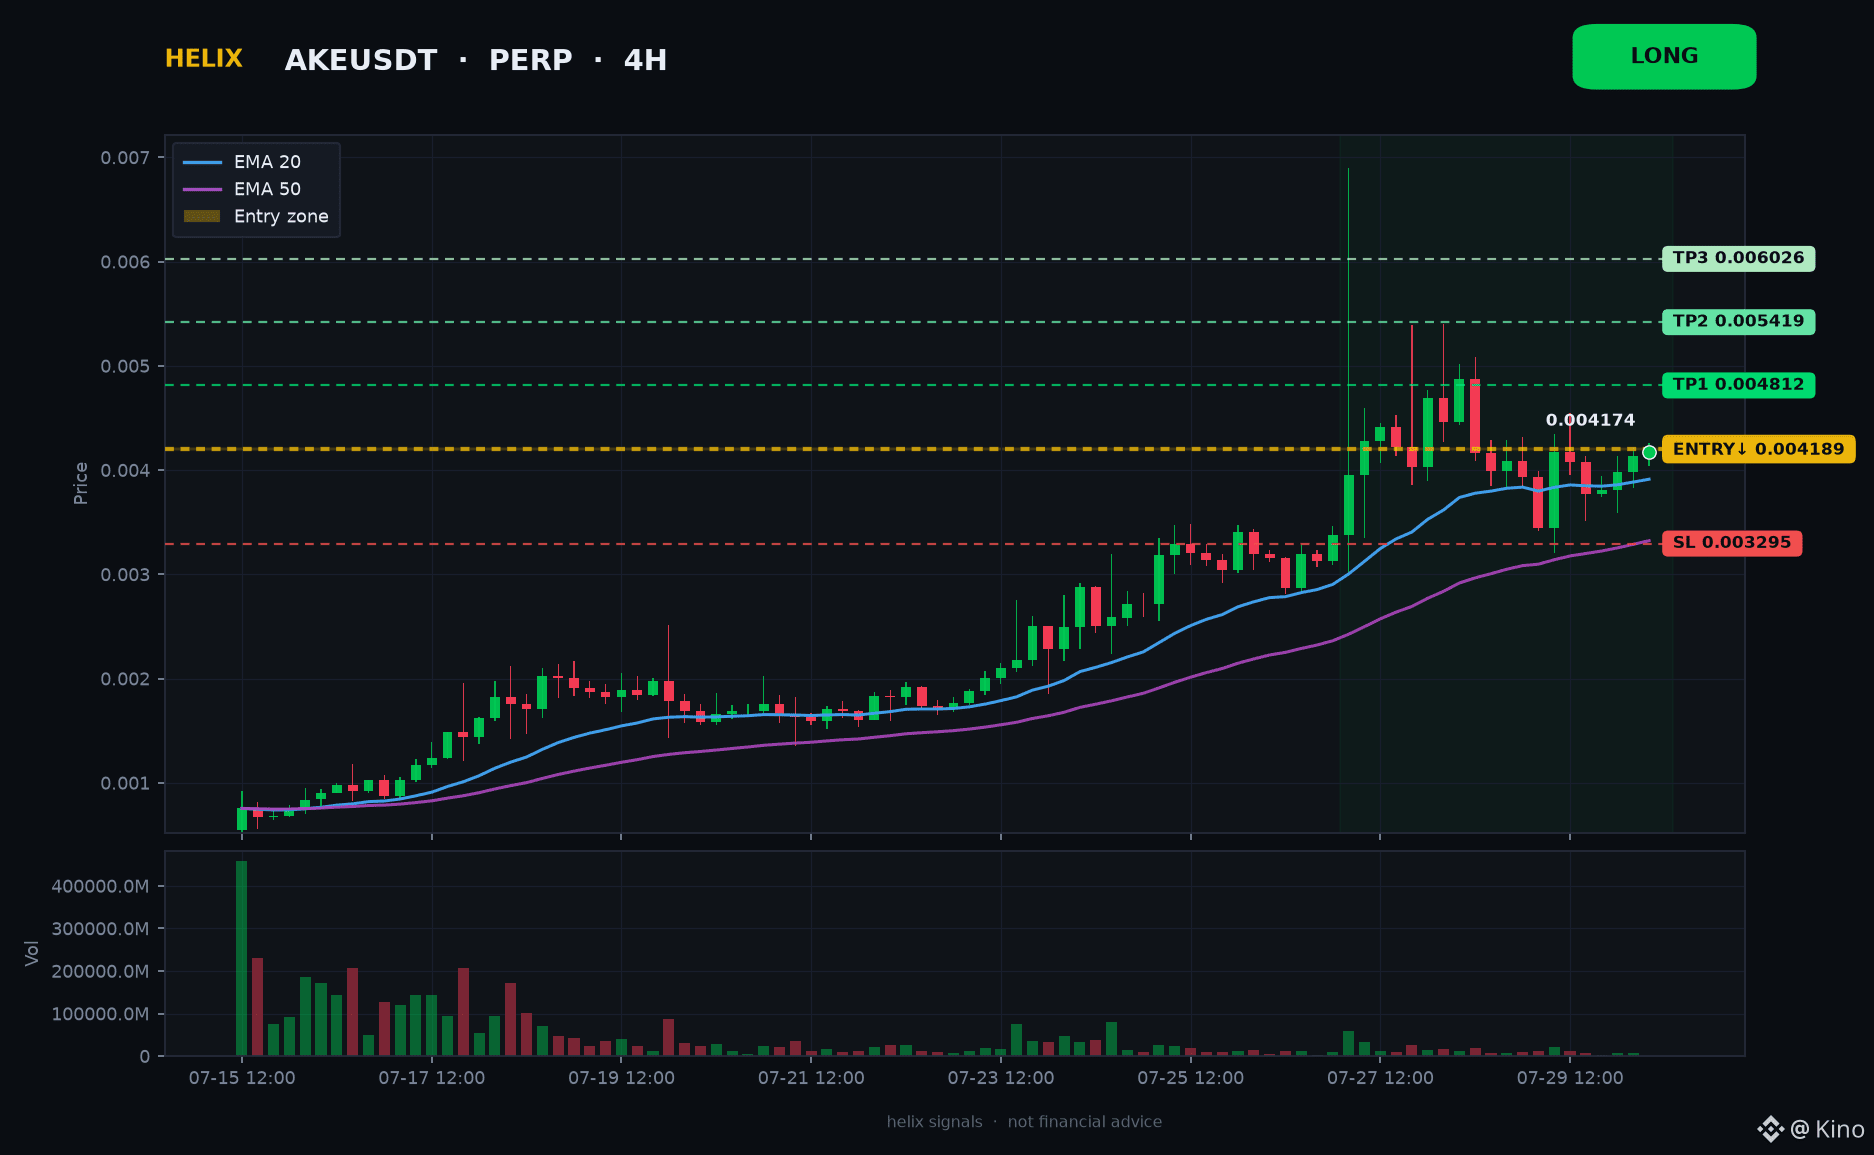Screen dimensions: 1874x1155
Task: Select the HELIX logo text
Action: (204, 59)
